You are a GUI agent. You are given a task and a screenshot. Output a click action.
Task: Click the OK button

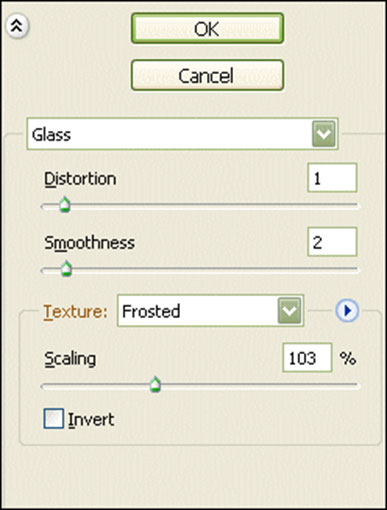tap(207, 29)
